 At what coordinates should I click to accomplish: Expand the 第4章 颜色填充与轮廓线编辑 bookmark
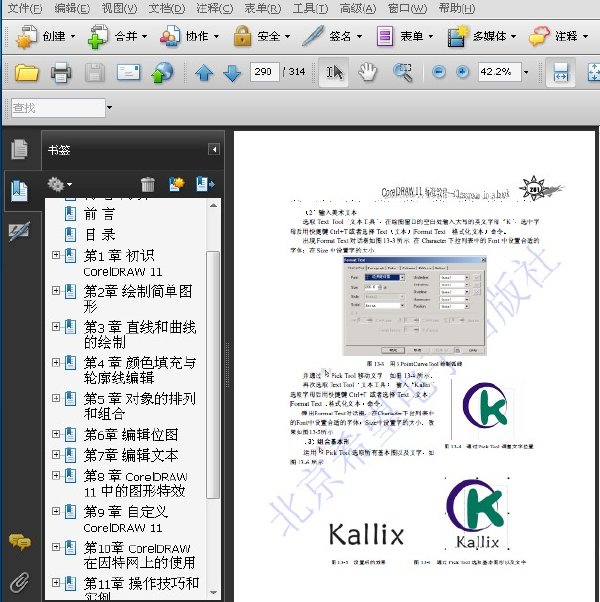tap(56, 362)
